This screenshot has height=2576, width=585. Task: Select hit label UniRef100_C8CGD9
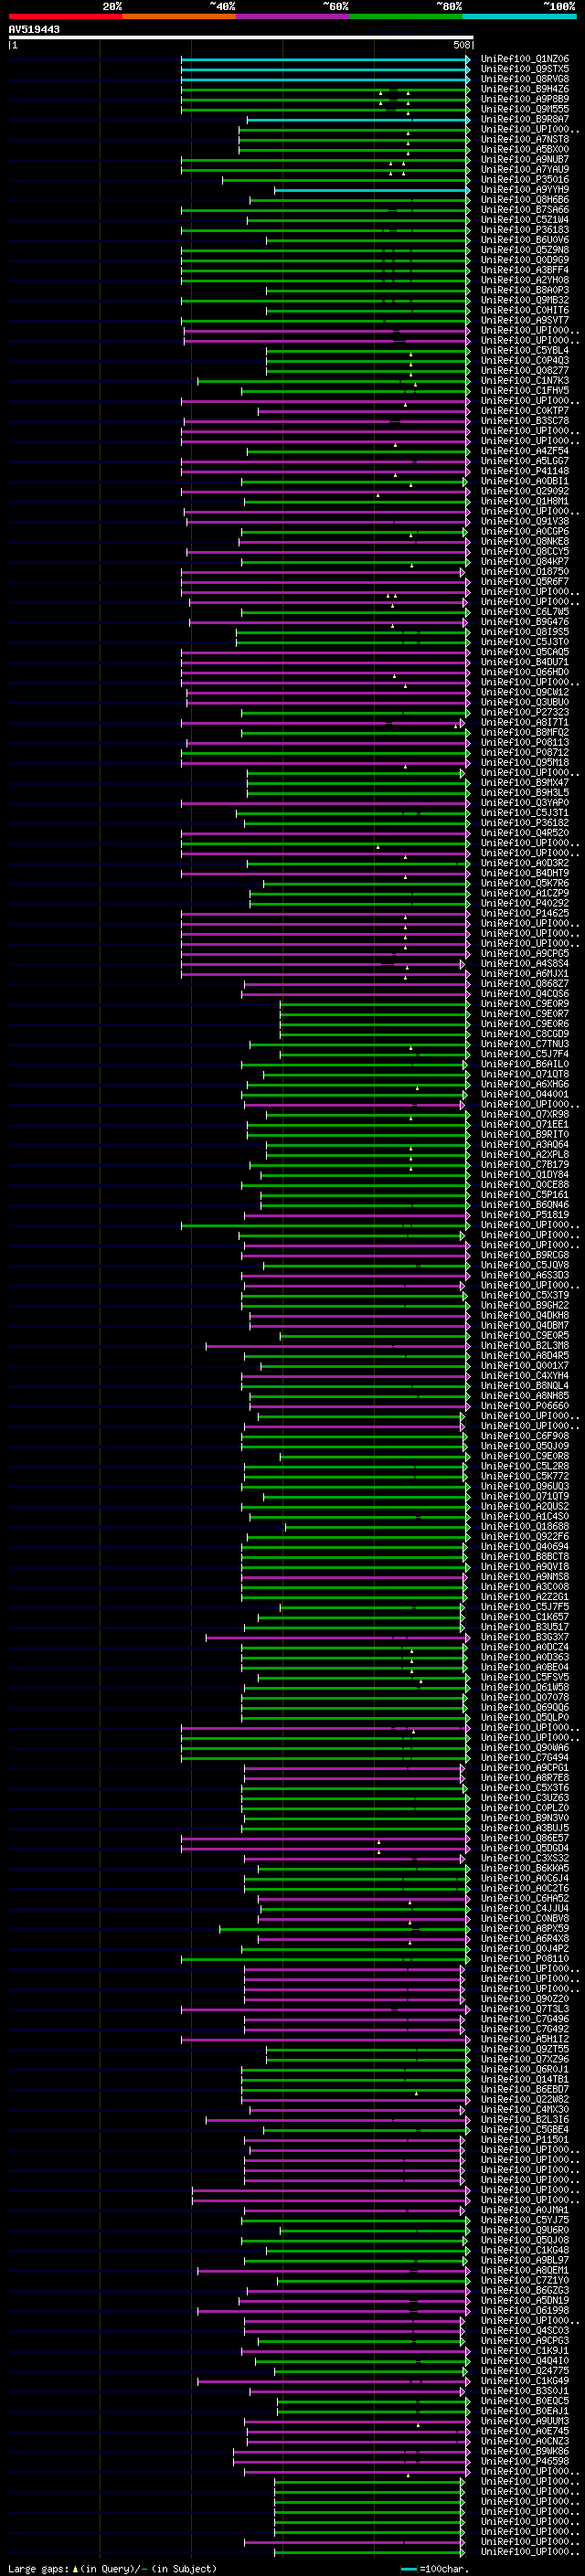[525, 1034]
